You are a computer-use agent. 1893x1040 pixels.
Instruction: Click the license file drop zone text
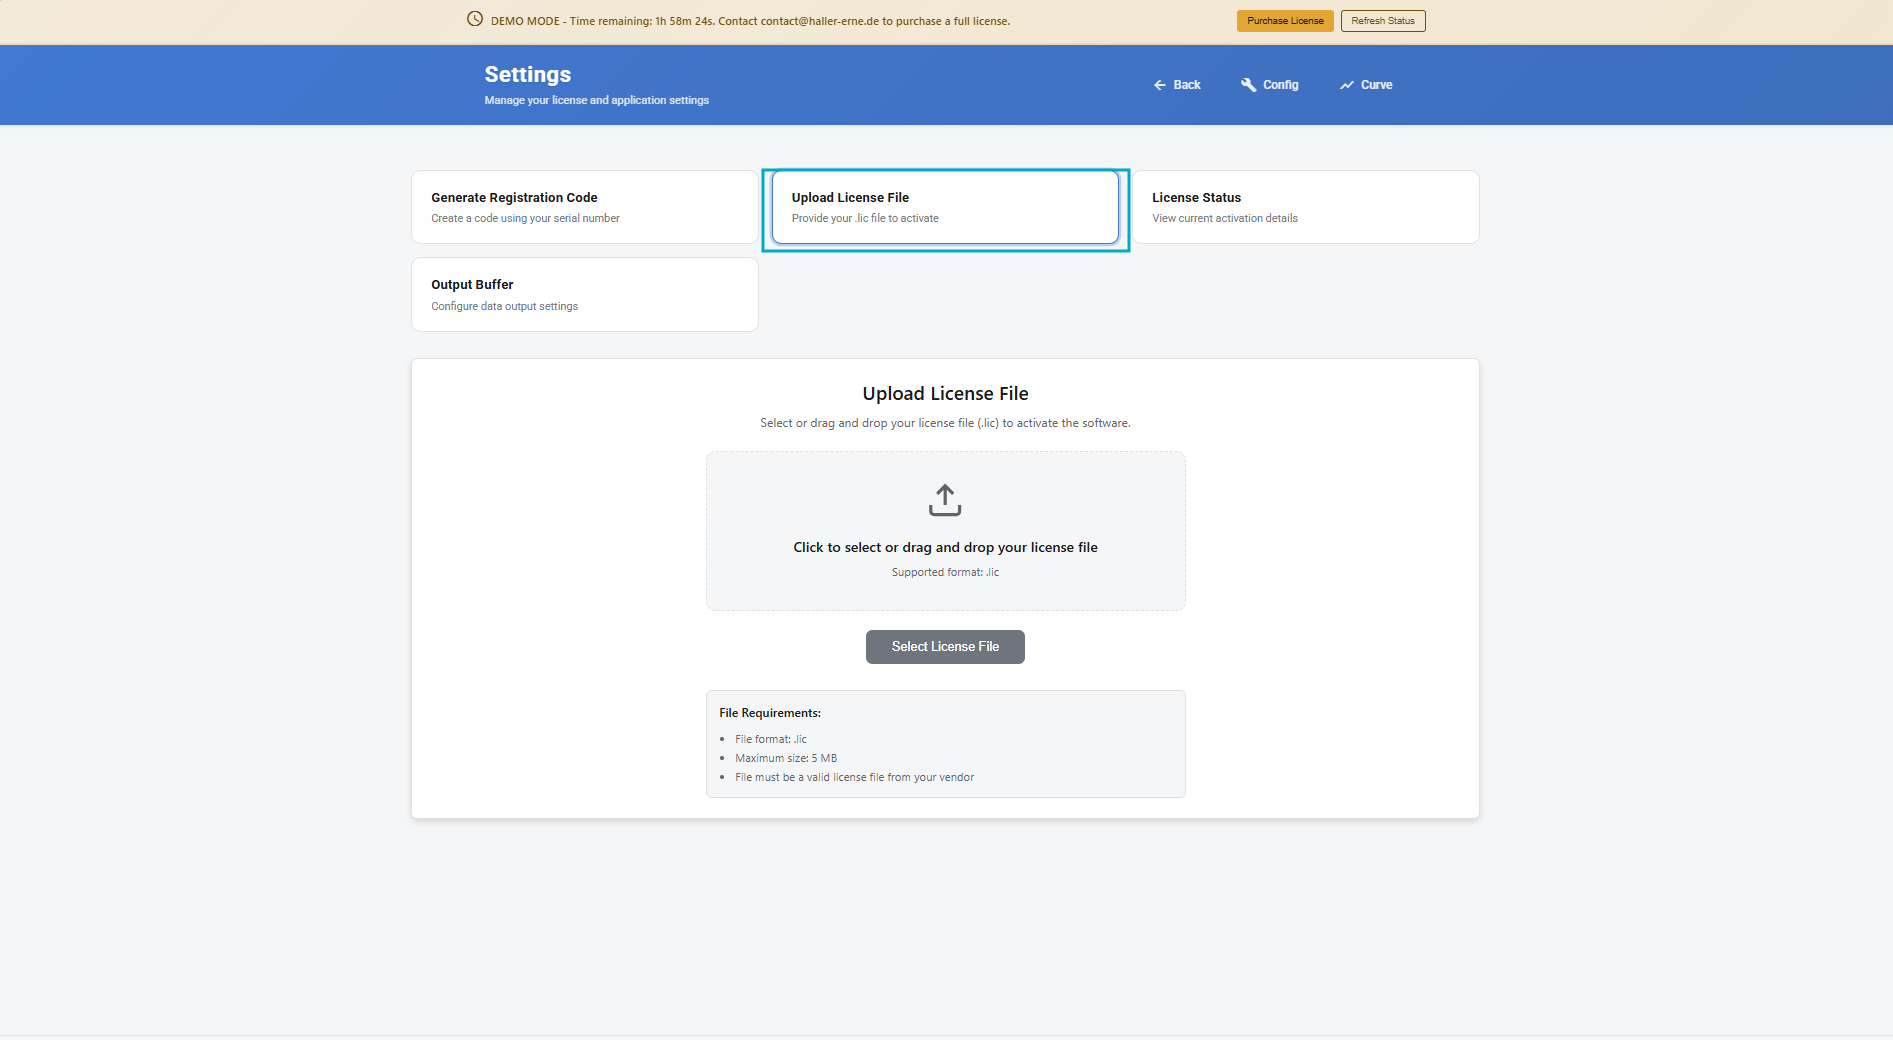(945, 547)
